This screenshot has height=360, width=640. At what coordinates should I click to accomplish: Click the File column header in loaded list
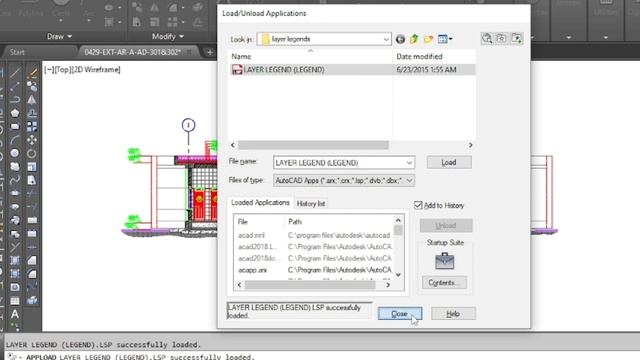[259, 222]
